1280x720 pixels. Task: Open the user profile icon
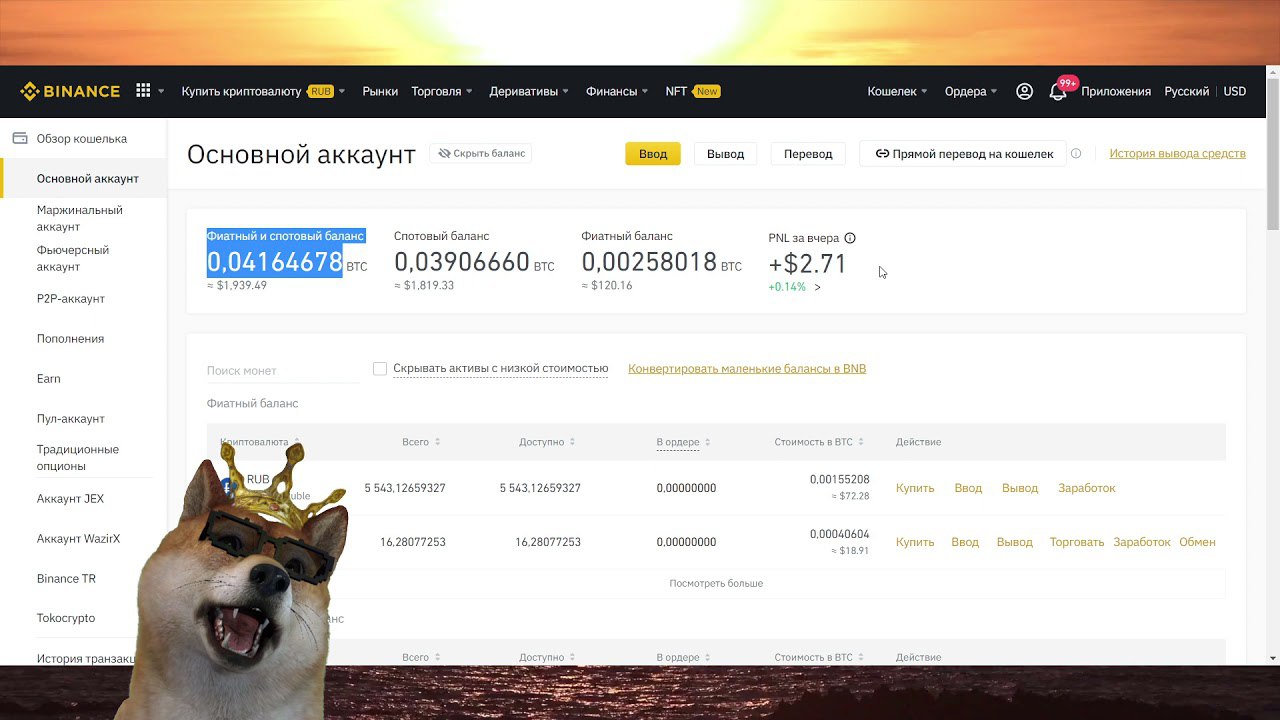pos(1024,91)
